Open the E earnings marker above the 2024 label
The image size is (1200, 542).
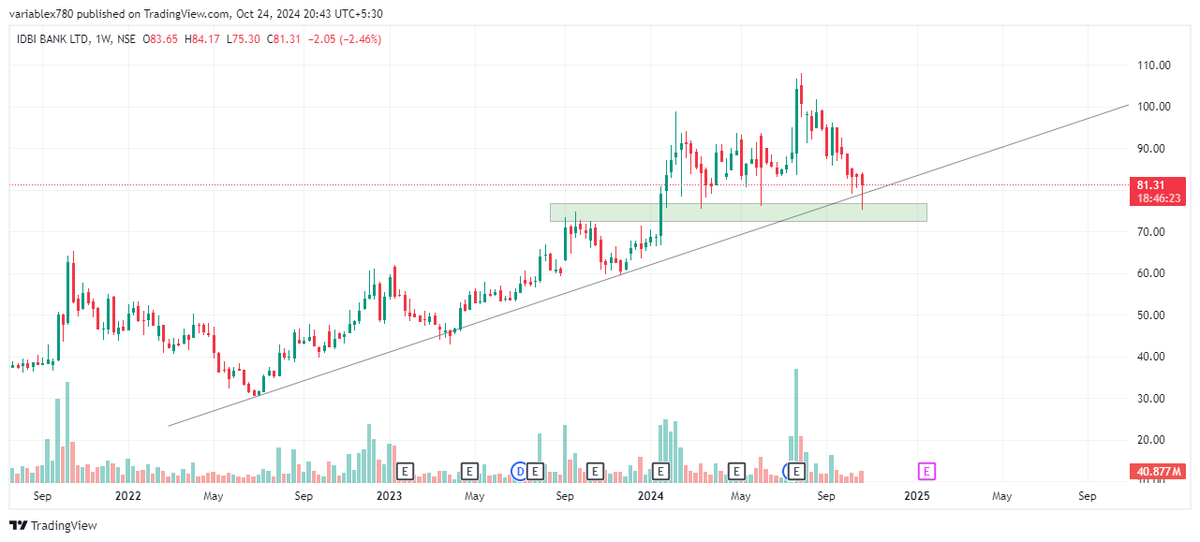click(x=660, y=470)
